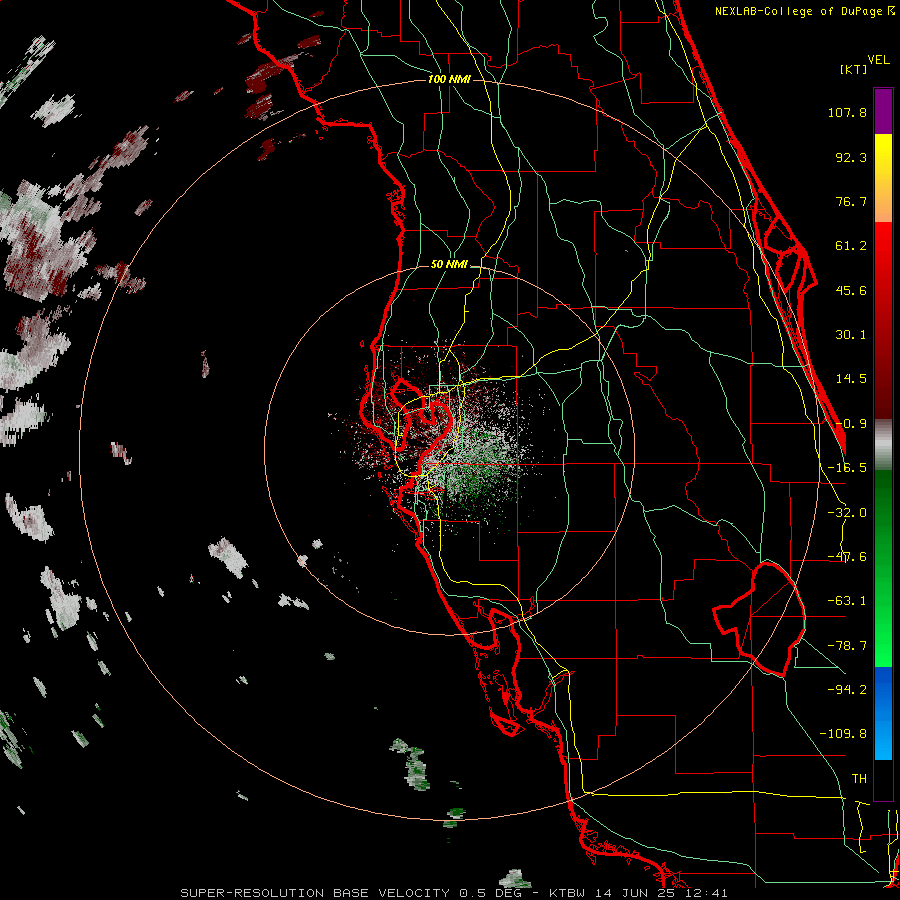Select the 30.1 velocity scale value
The image size is (900, 900).
[851, 335]
